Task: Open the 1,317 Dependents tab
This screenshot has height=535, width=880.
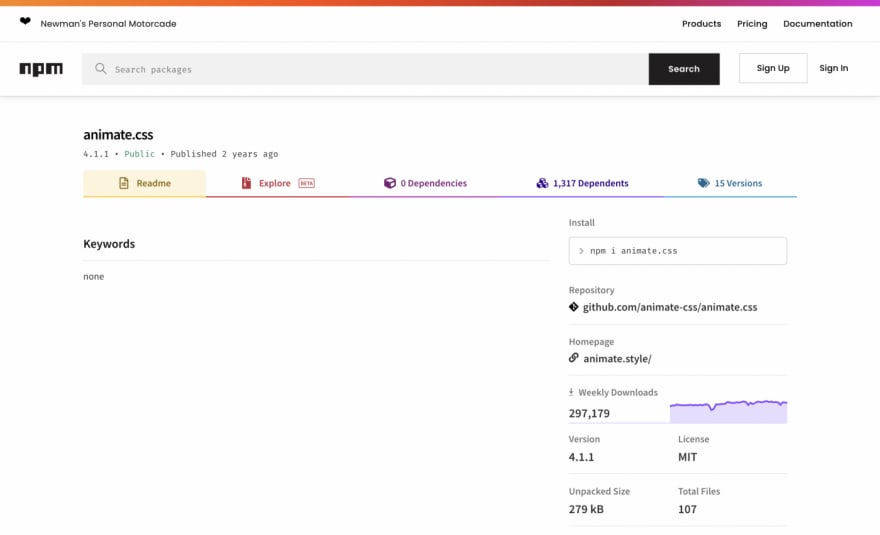Action: coord(582,183)
